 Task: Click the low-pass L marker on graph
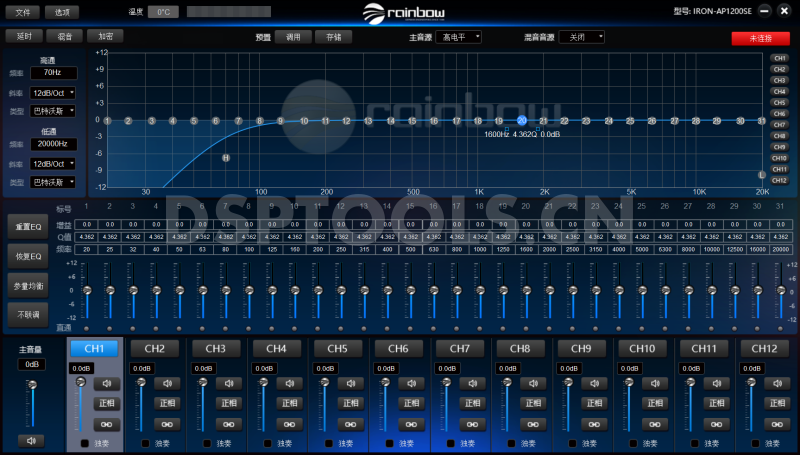[x=762, y=175]
